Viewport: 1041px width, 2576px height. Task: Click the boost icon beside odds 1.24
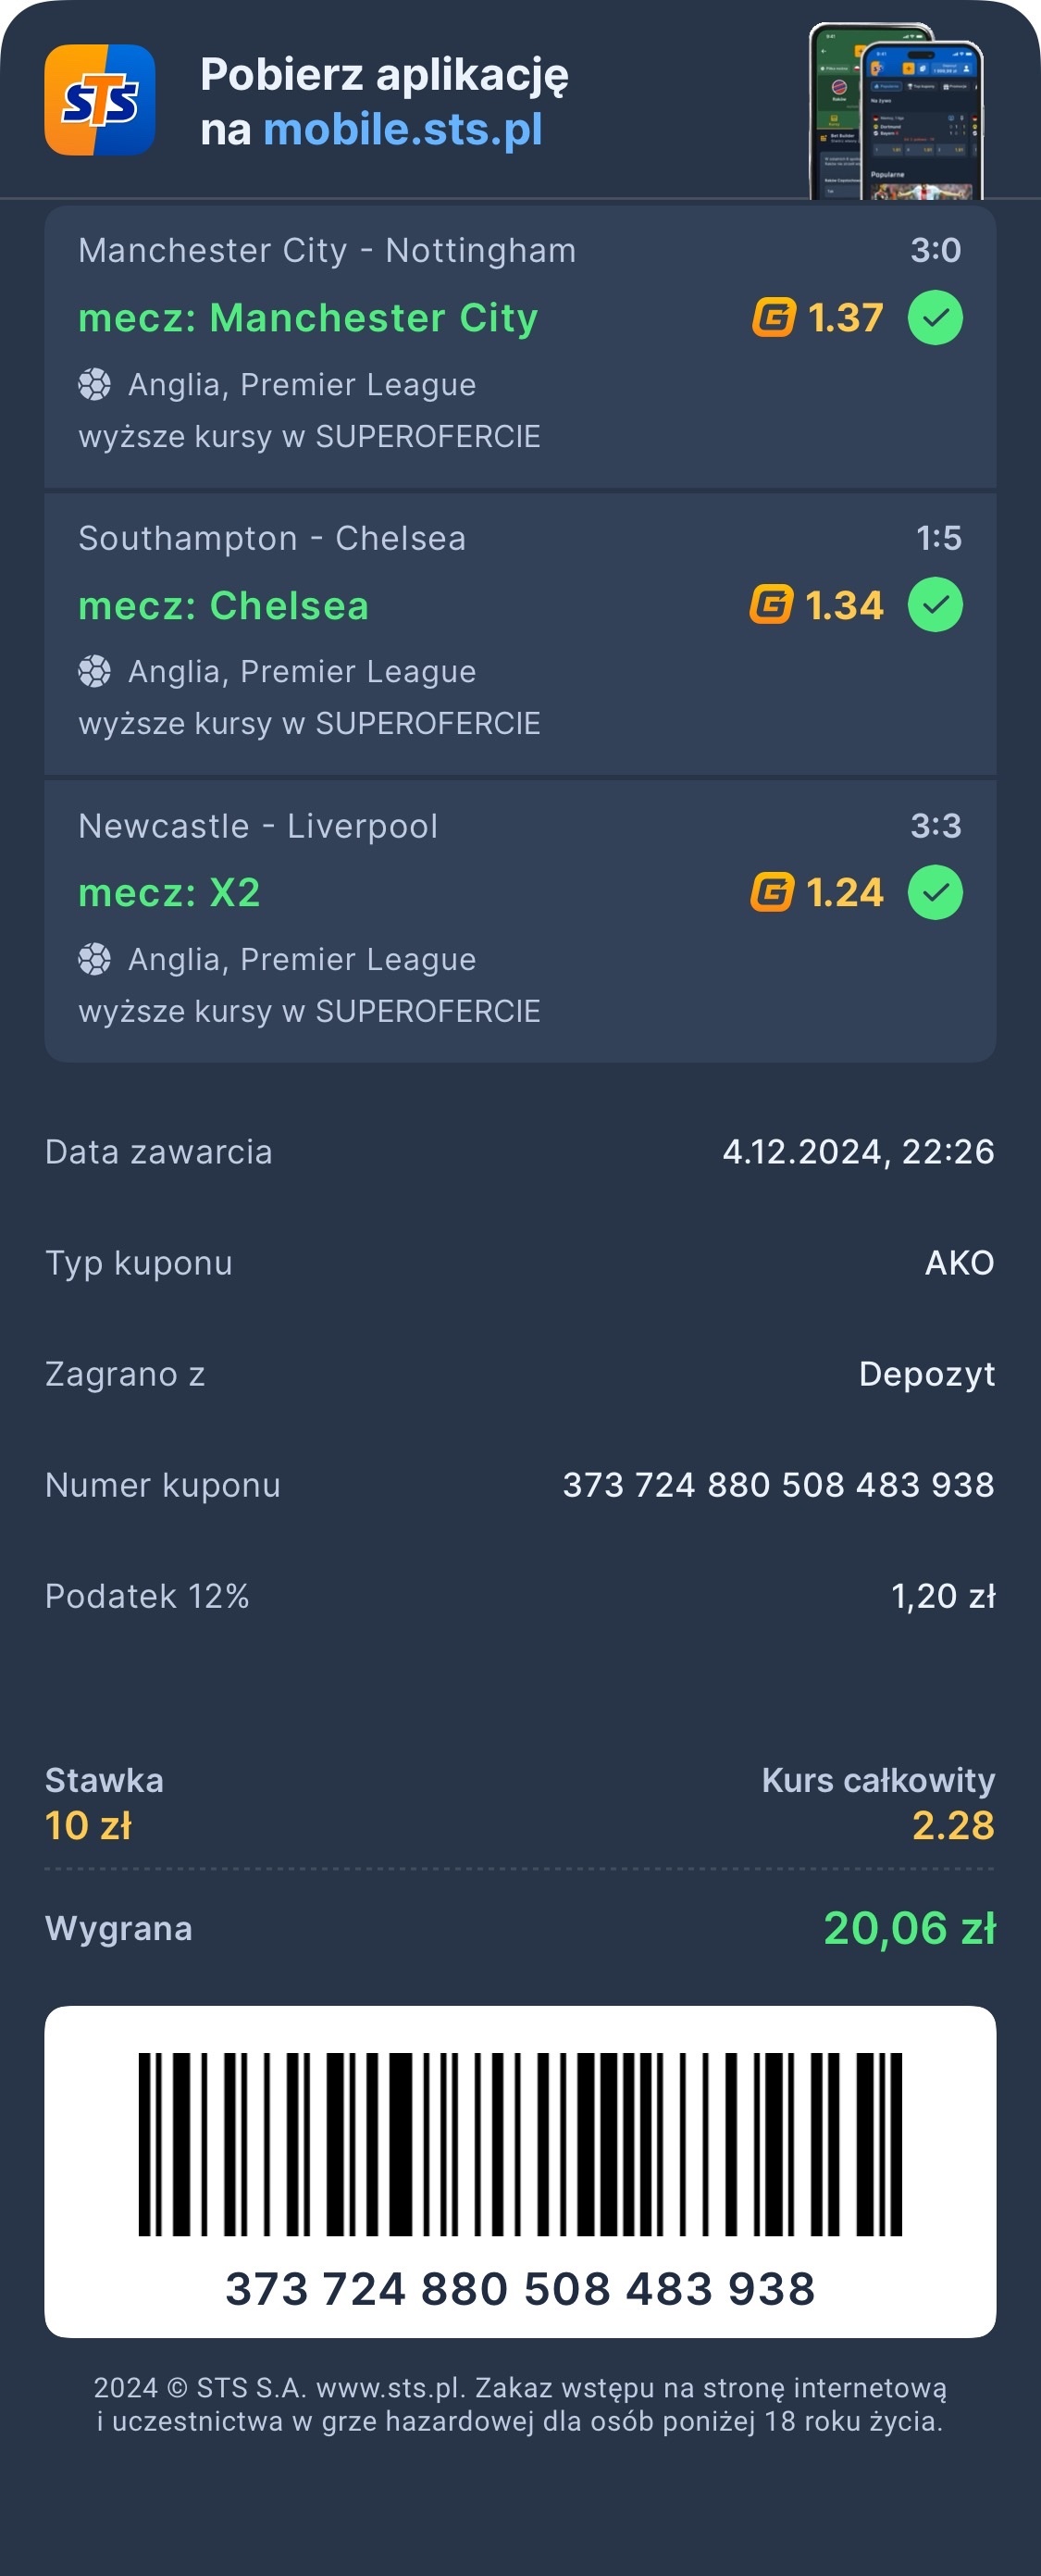pyautogui.click(x=771, y=892)
